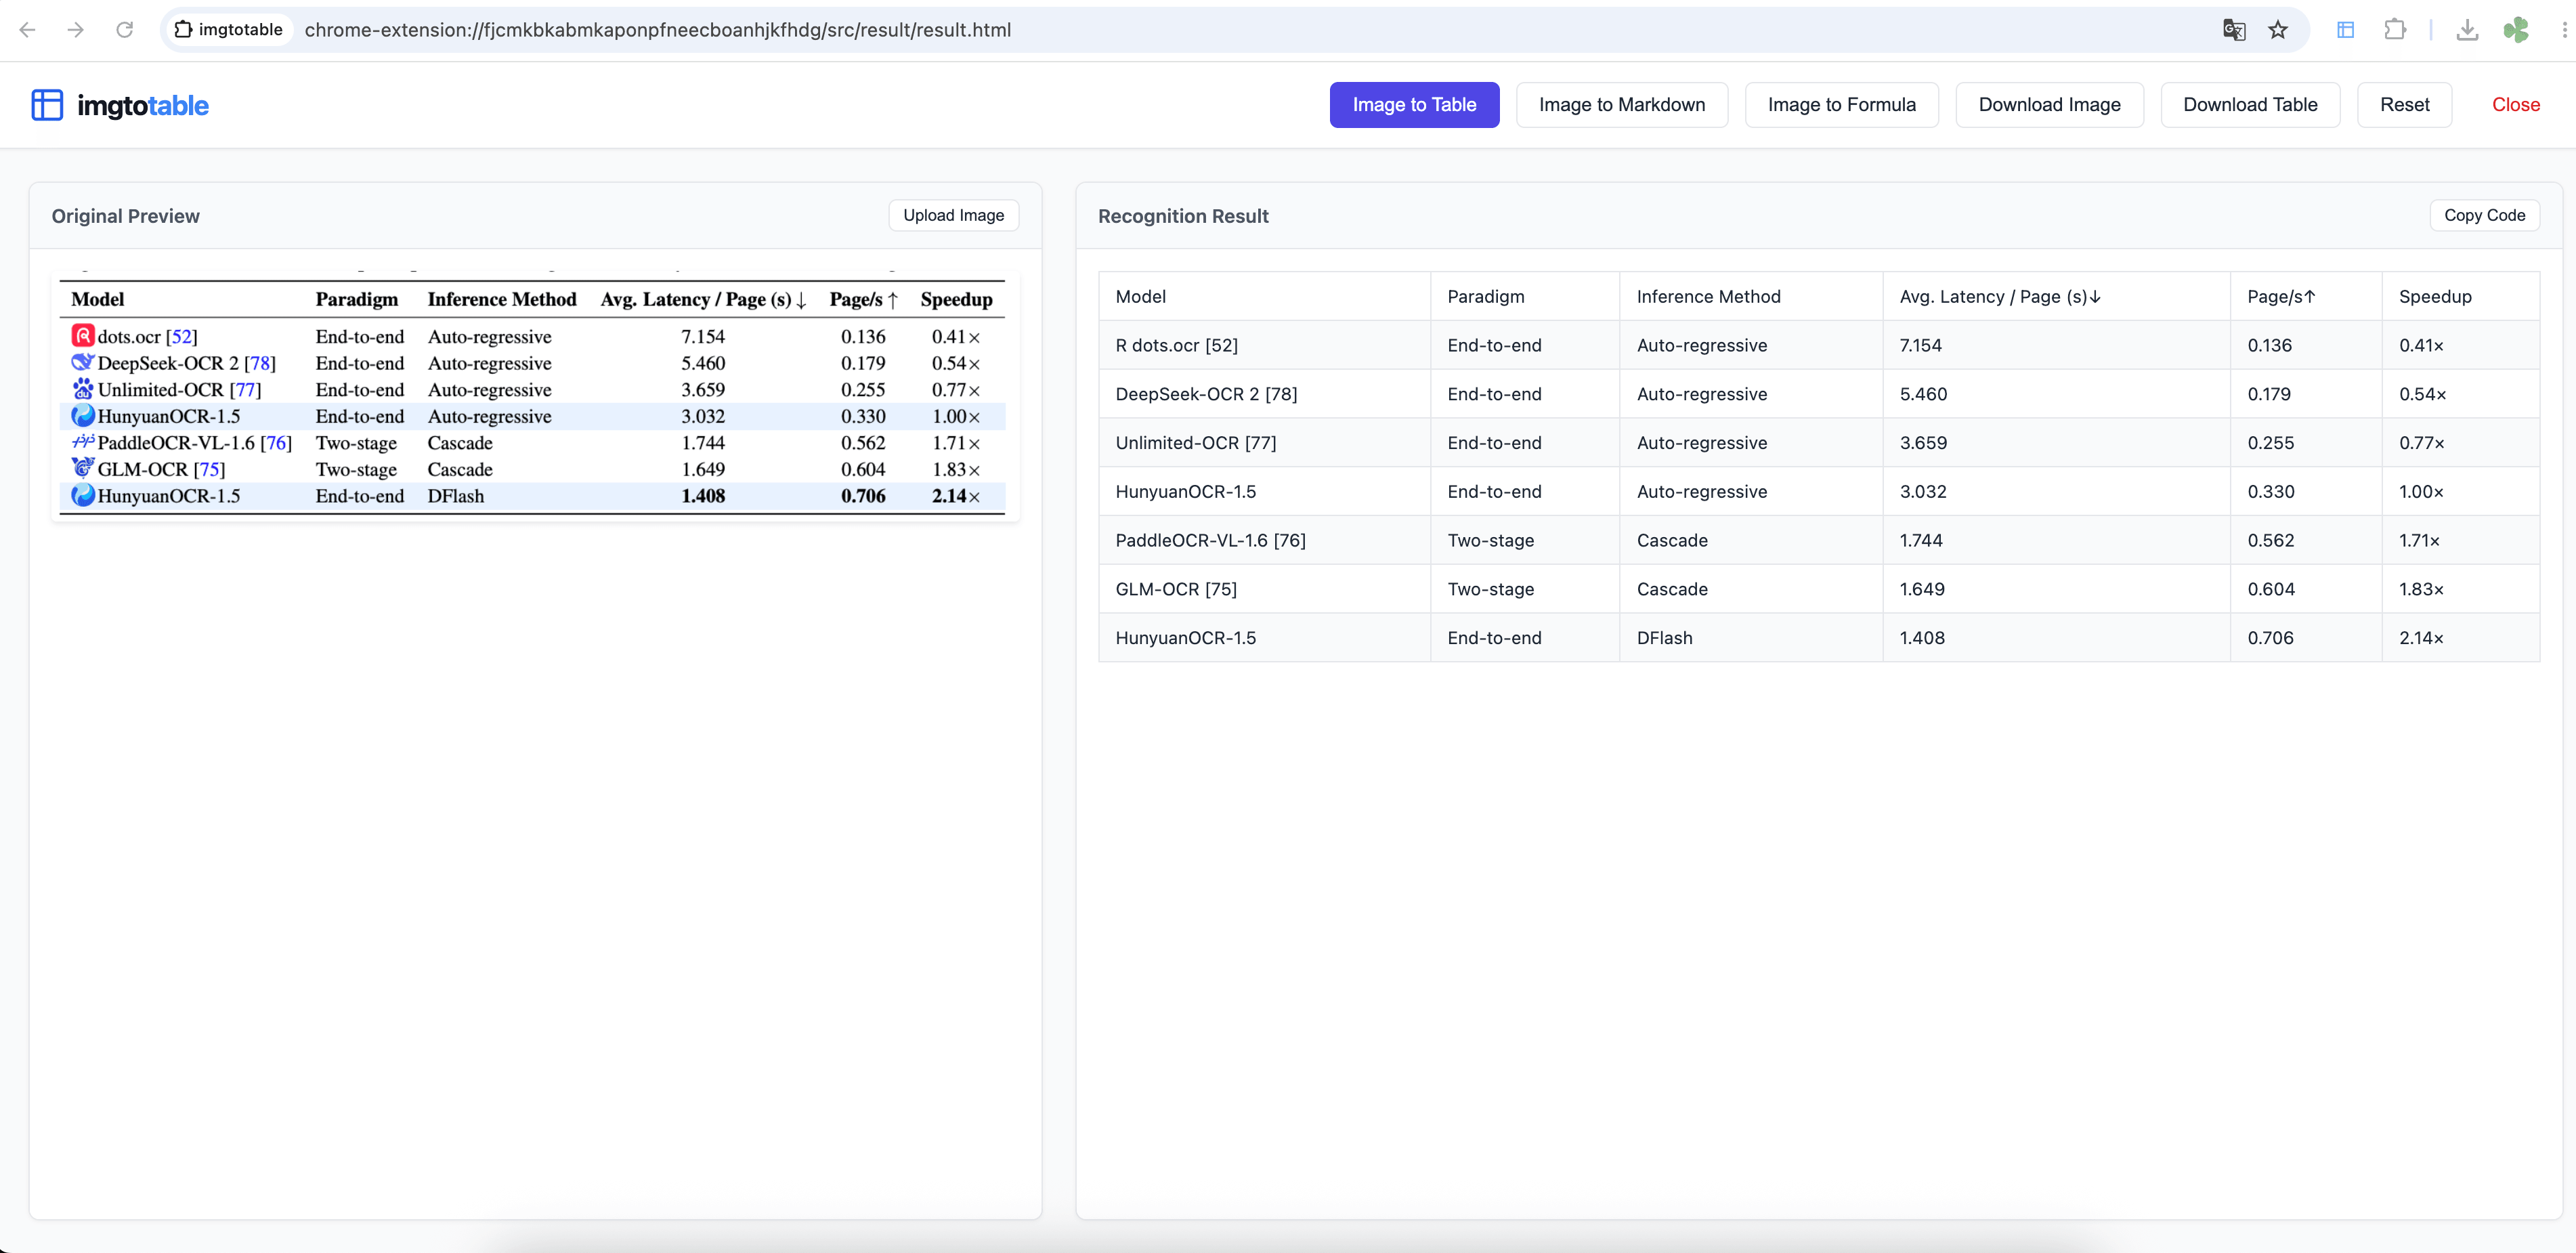
Task: Click the Download Image button
Action: coord(2049,105)
